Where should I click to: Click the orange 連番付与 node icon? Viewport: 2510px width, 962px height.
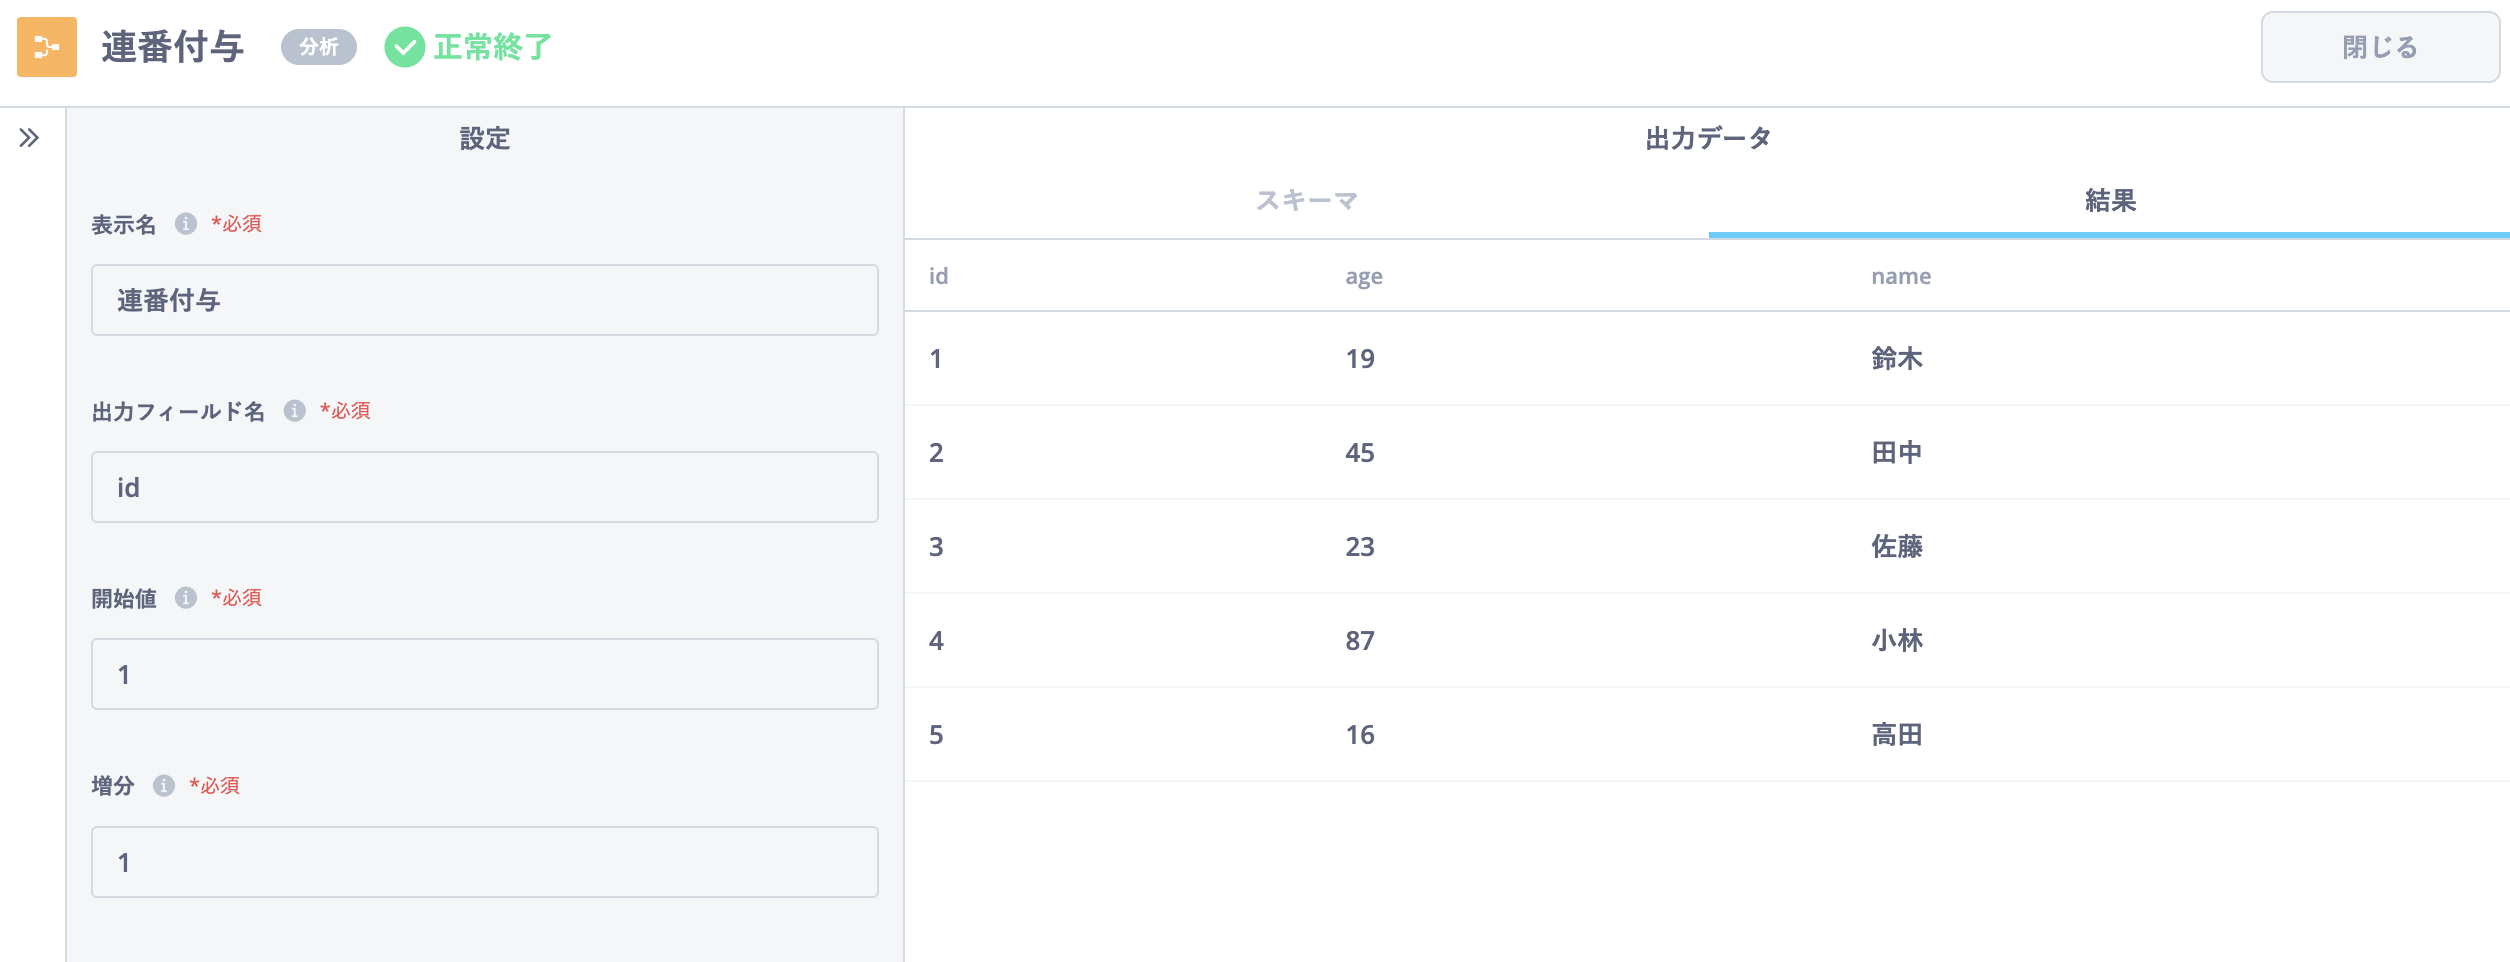(x=47, y=47)
